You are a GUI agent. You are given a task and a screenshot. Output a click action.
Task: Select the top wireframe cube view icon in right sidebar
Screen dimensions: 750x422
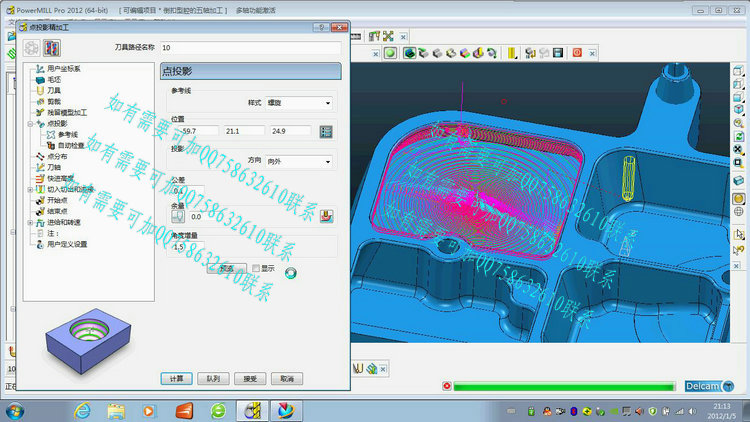coord(739,71)
